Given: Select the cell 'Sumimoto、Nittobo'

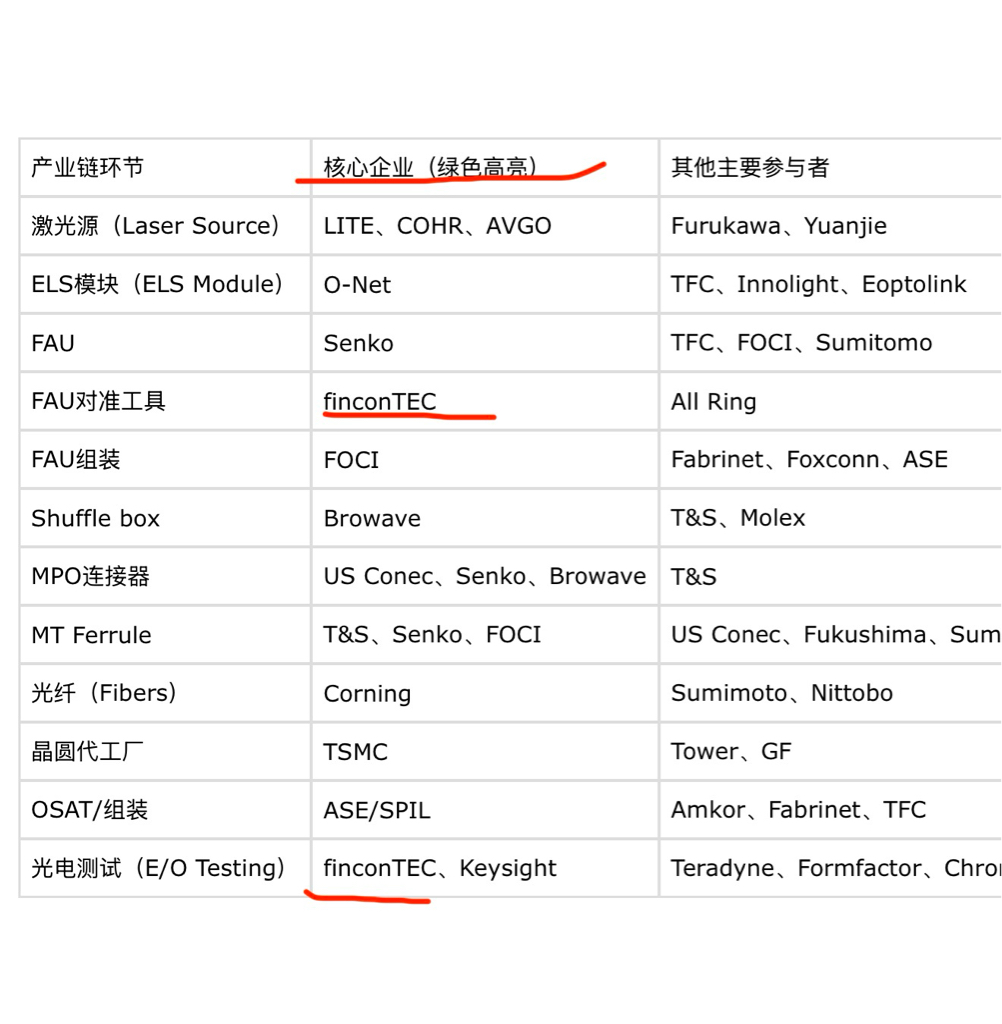Looking at the screenshot, I should click(831, 693).
